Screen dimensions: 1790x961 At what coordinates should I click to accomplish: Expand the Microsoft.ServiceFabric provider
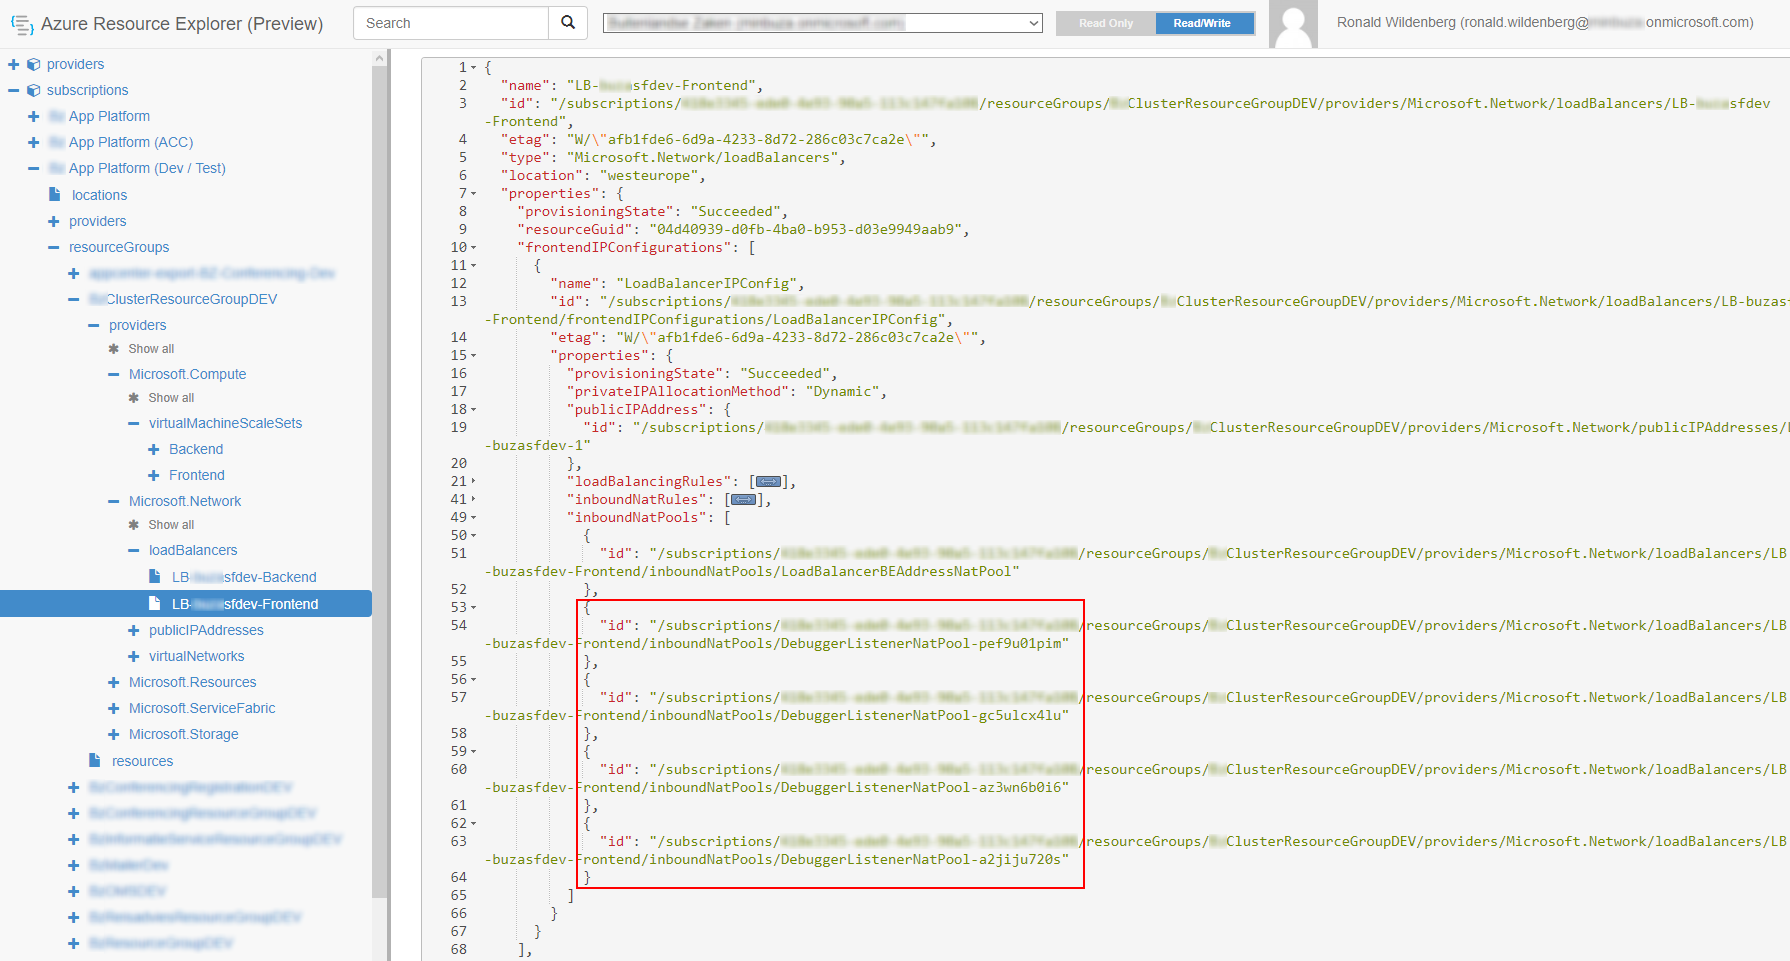point(114,708)
